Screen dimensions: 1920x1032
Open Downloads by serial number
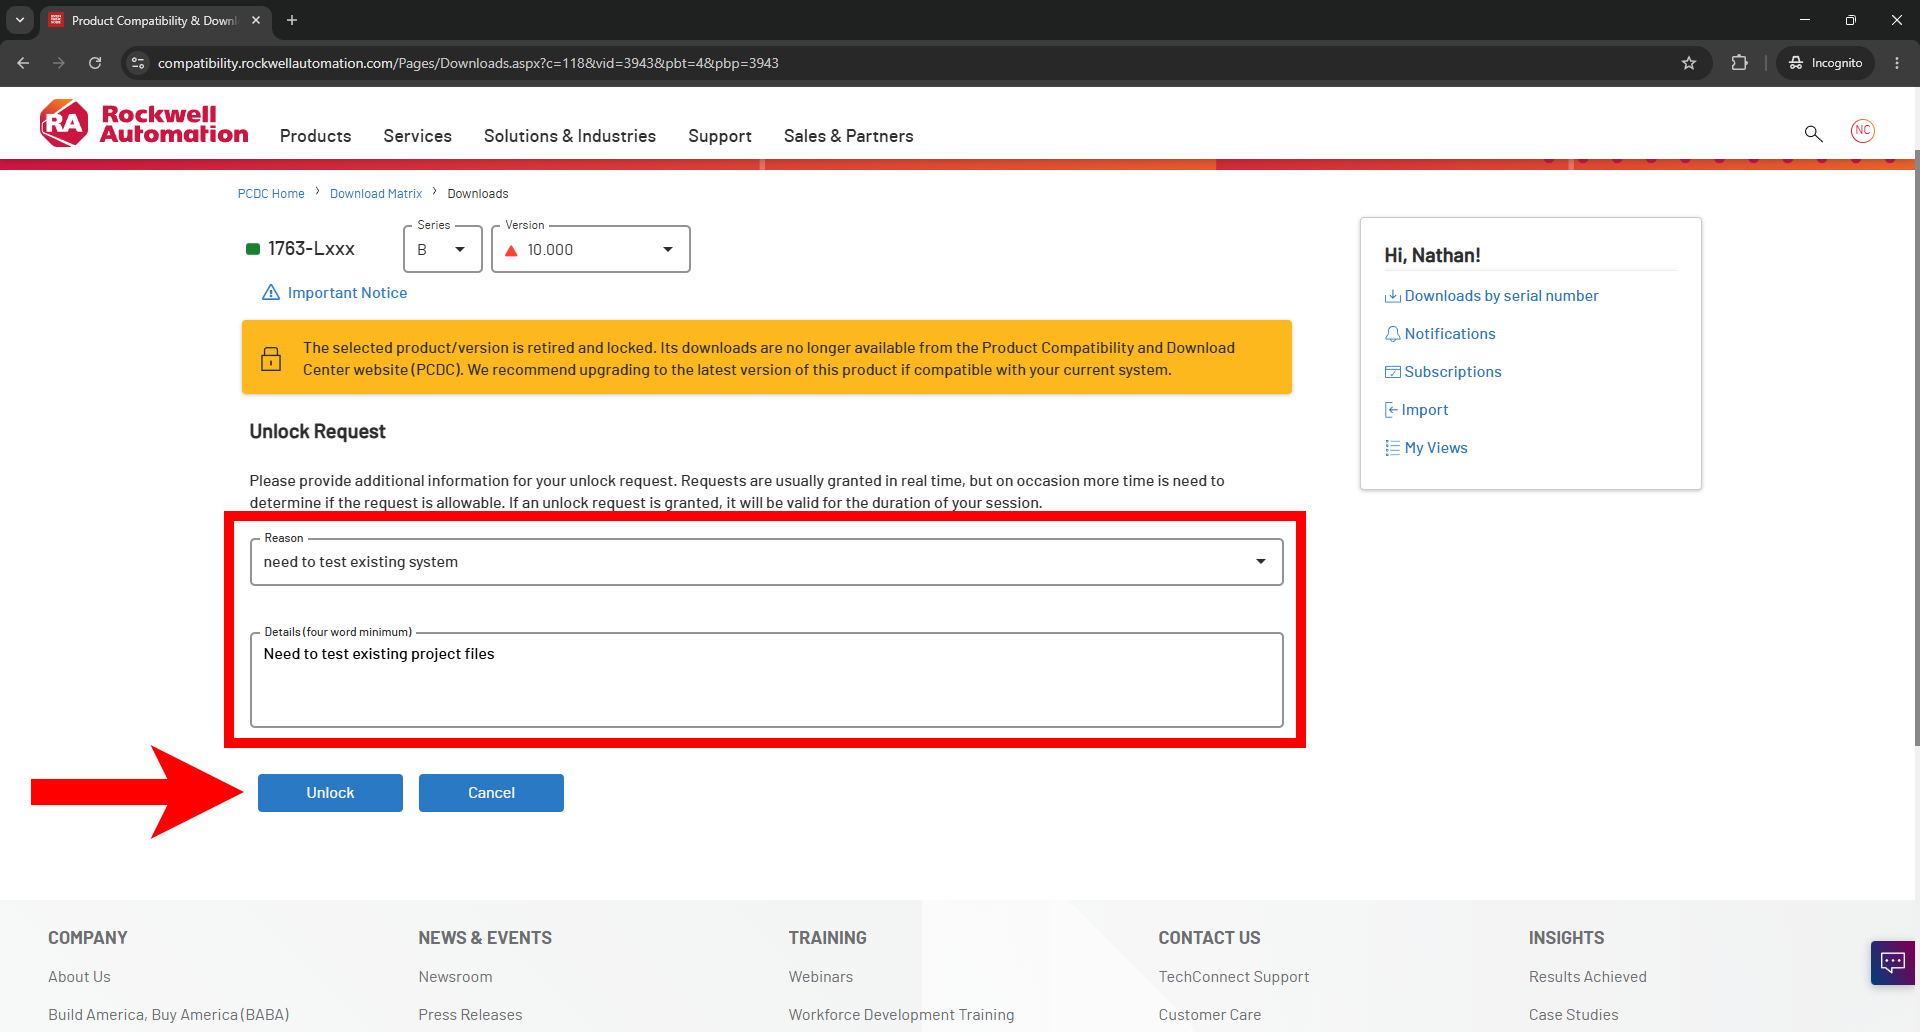[1501, 296]
